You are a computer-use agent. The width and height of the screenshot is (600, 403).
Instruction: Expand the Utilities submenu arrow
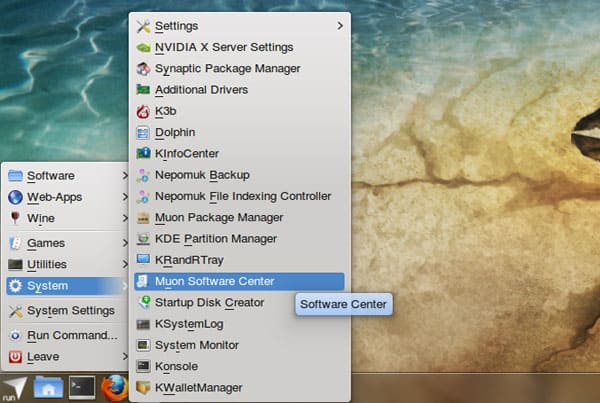pyautogui.click(x=125, y=264)
